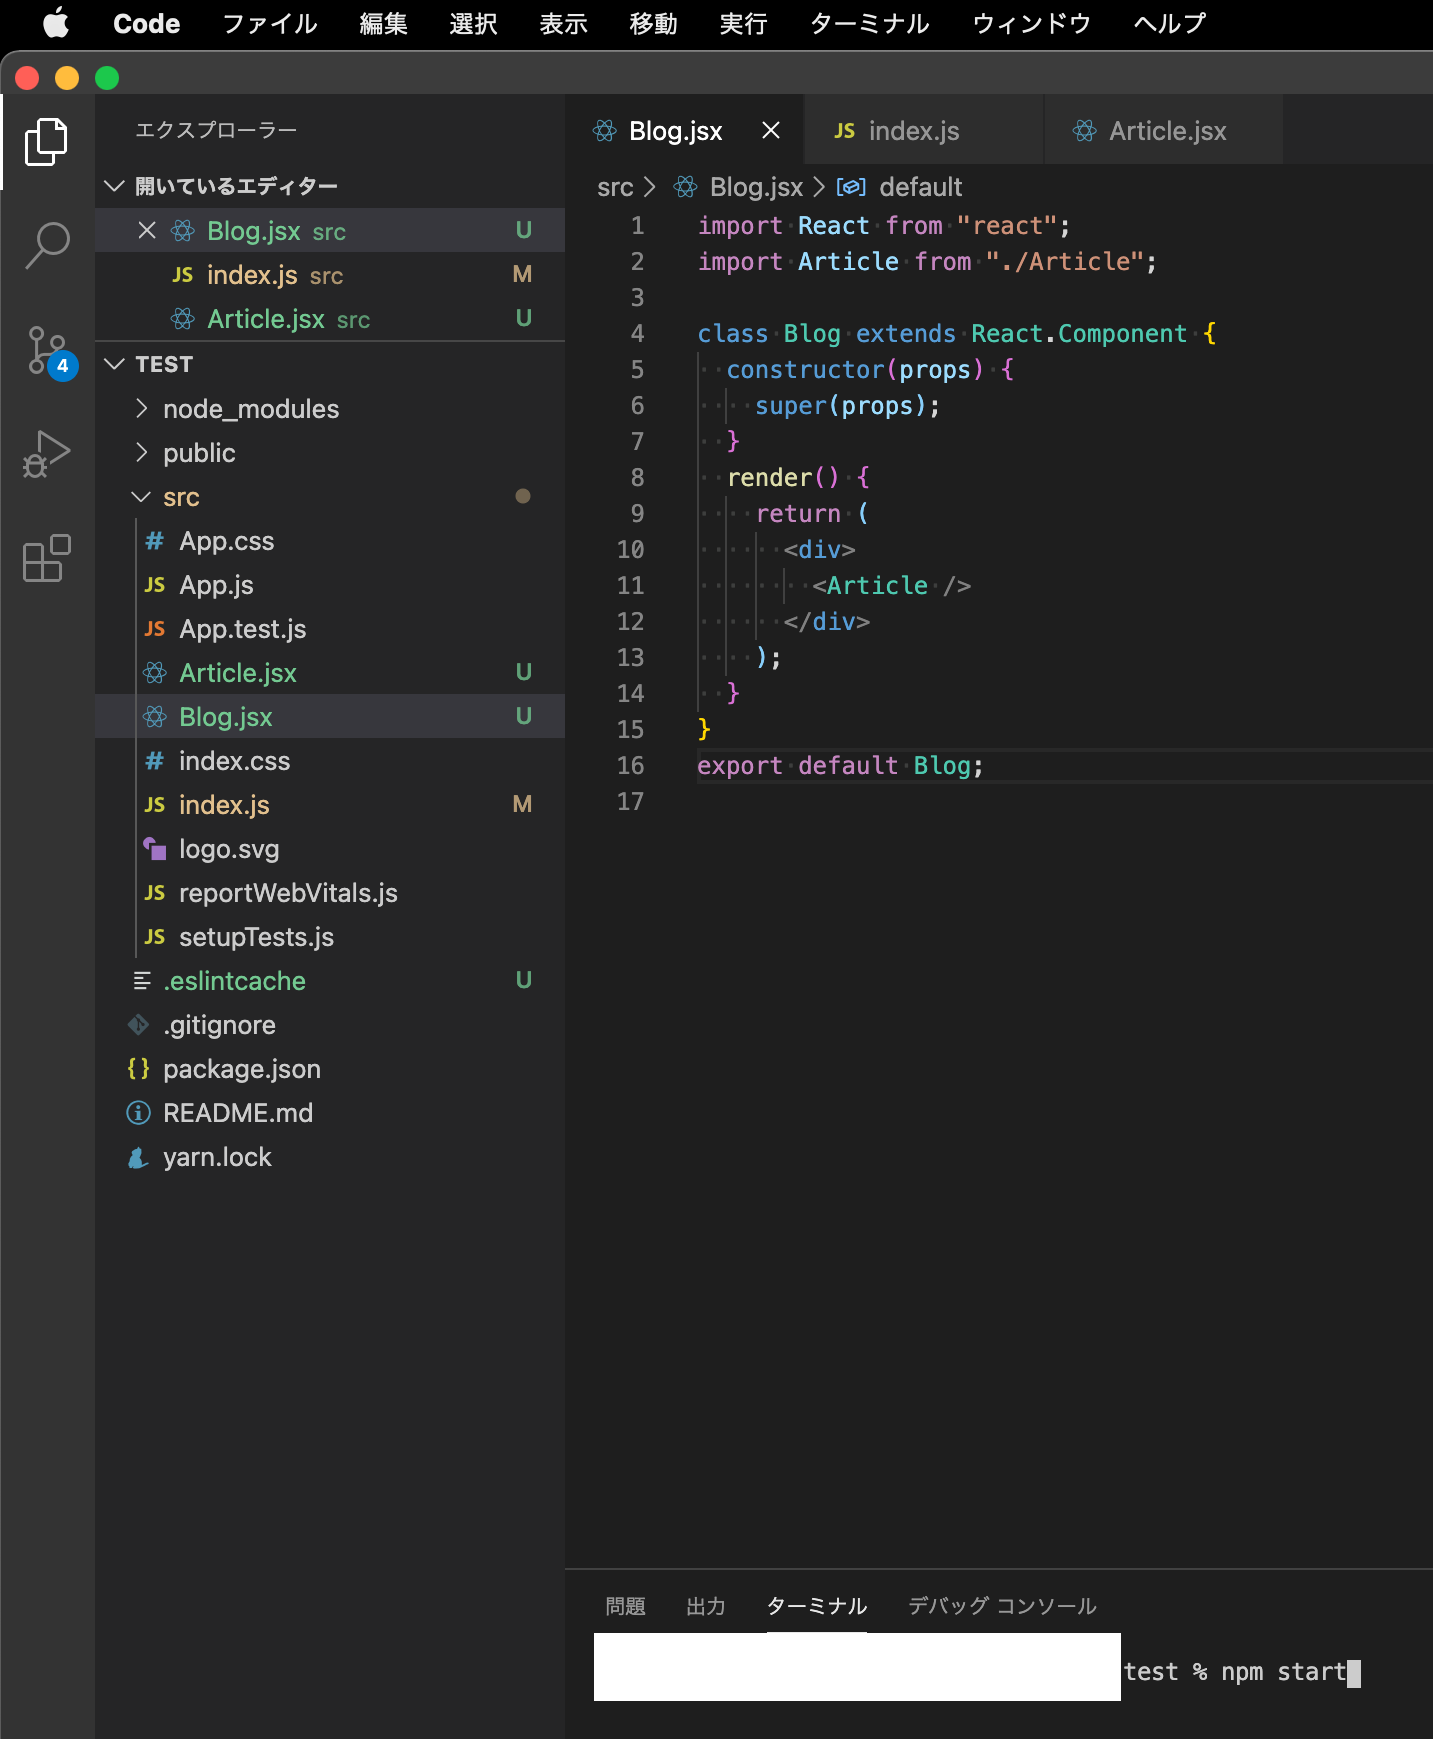Viewport: 1433px width, 1739px height.
Task: Open the ファイル menu
Action: (270, 23)
